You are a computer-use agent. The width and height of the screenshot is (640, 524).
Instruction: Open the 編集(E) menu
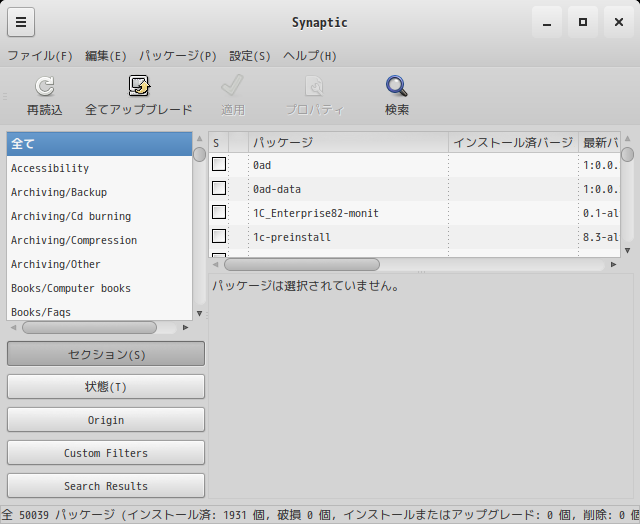(x=106, y=56)
